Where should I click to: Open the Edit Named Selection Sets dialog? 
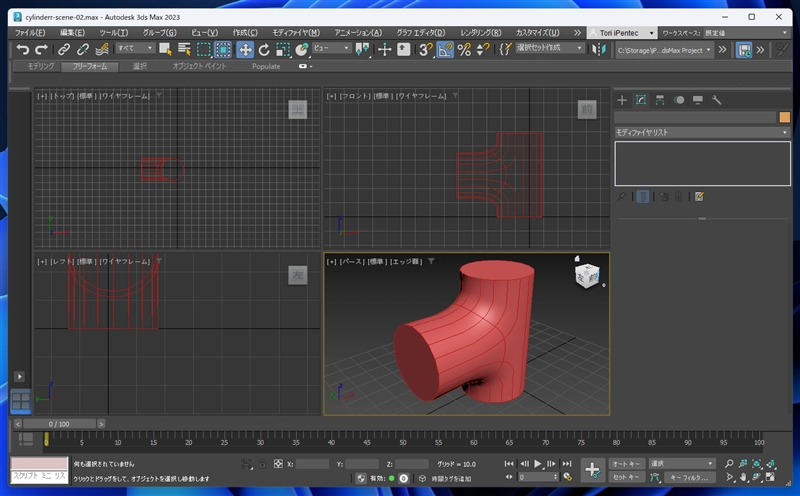point(505,49)
